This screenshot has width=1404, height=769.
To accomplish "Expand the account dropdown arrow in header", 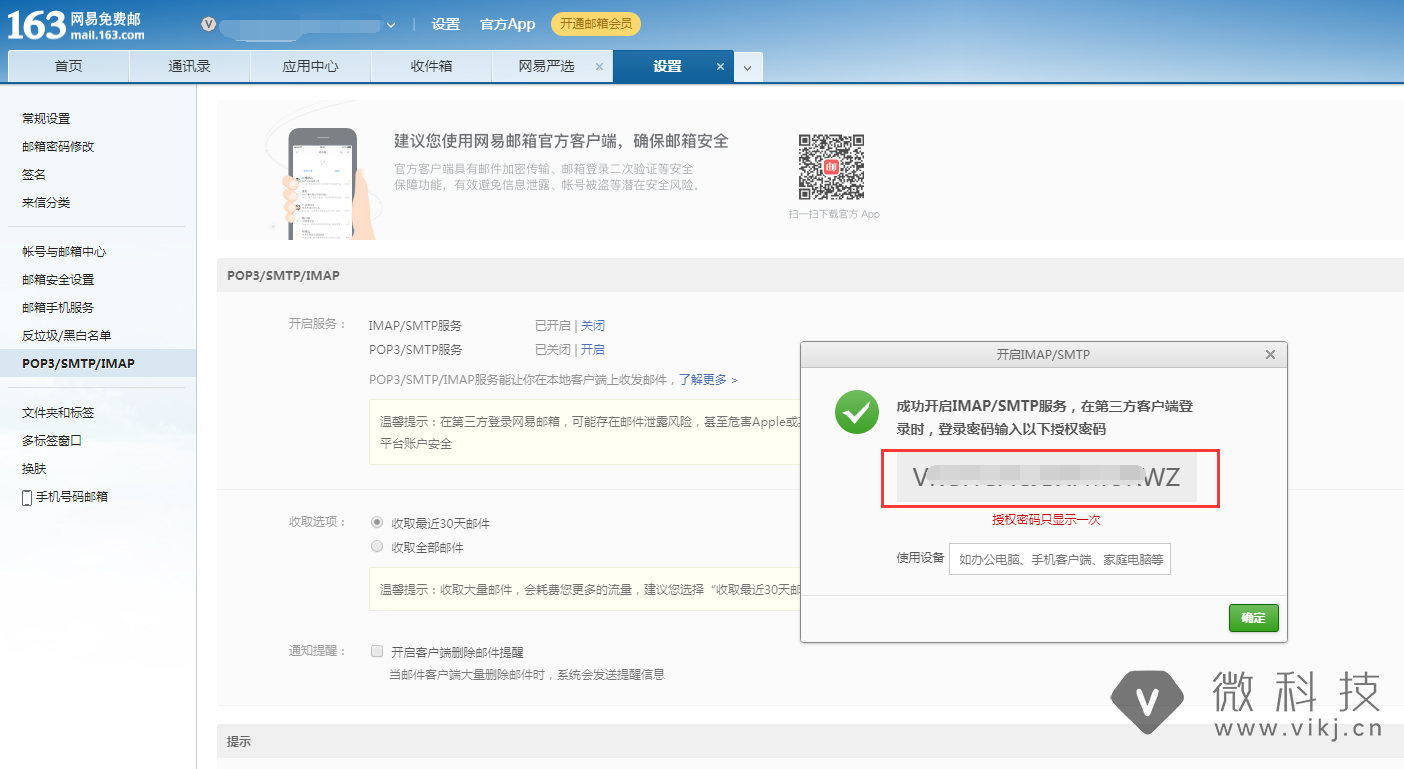I will (x=391, y=25).
